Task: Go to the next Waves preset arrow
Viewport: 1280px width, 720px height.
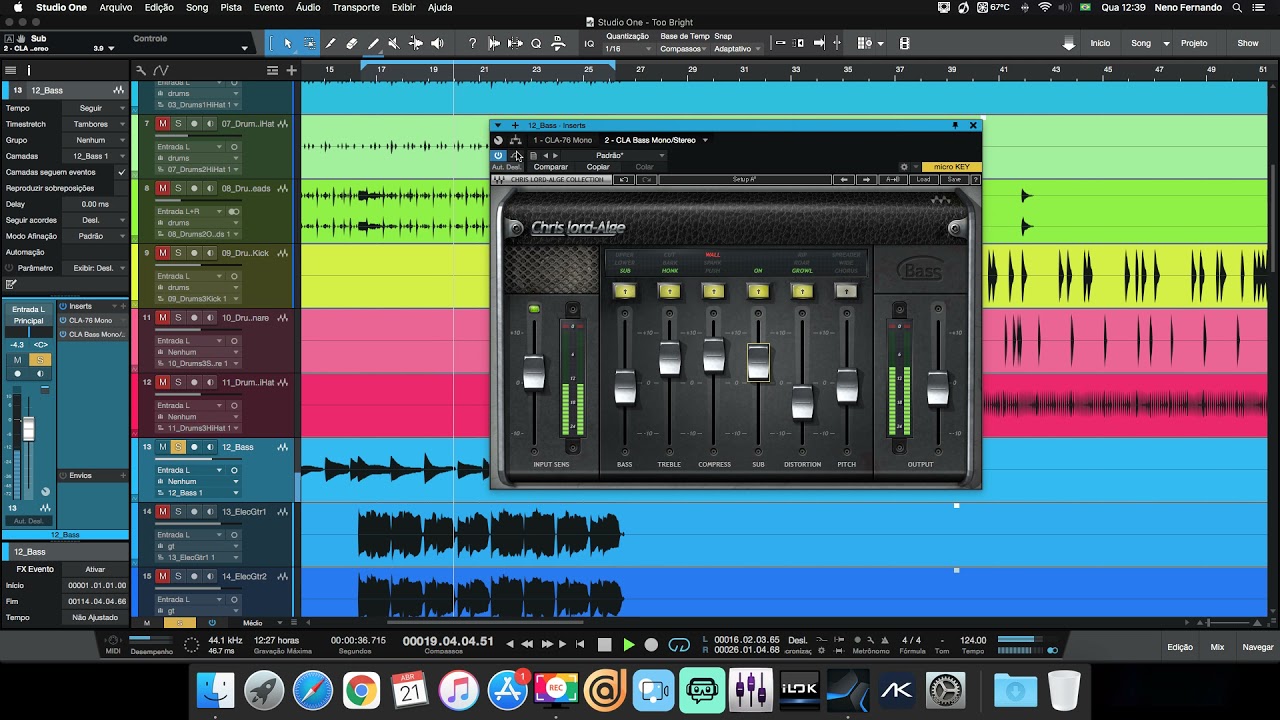Action: [867, 180]
